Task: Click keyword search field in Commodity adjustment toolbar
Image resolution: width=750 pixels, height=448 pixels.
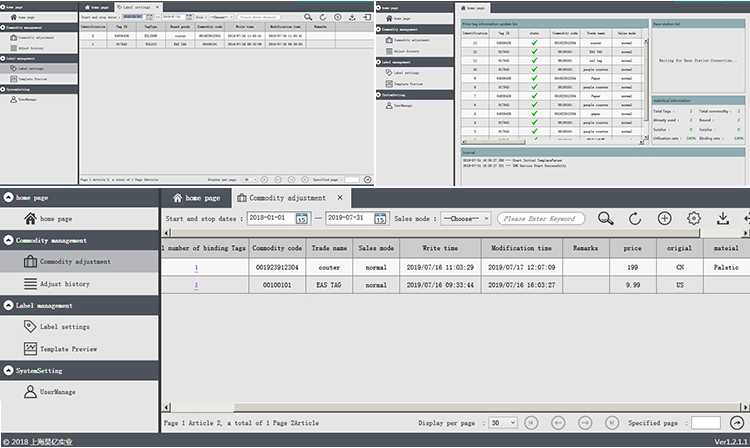Action: click(540, 218)
